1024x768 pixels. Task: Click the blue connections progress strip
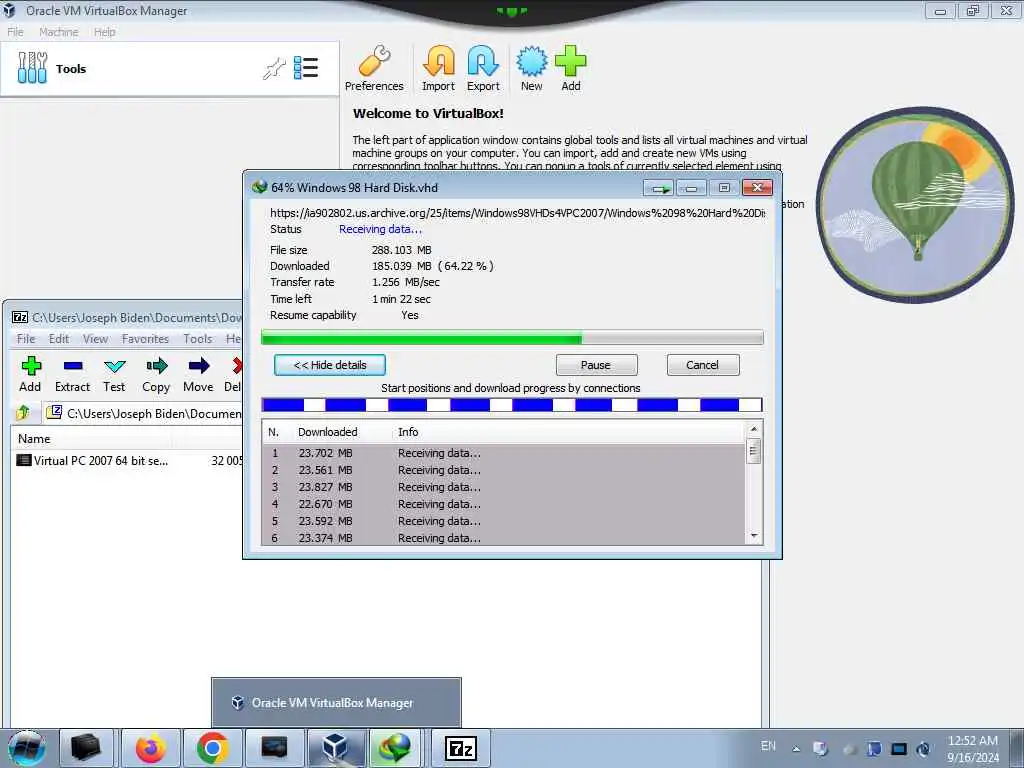512,405
